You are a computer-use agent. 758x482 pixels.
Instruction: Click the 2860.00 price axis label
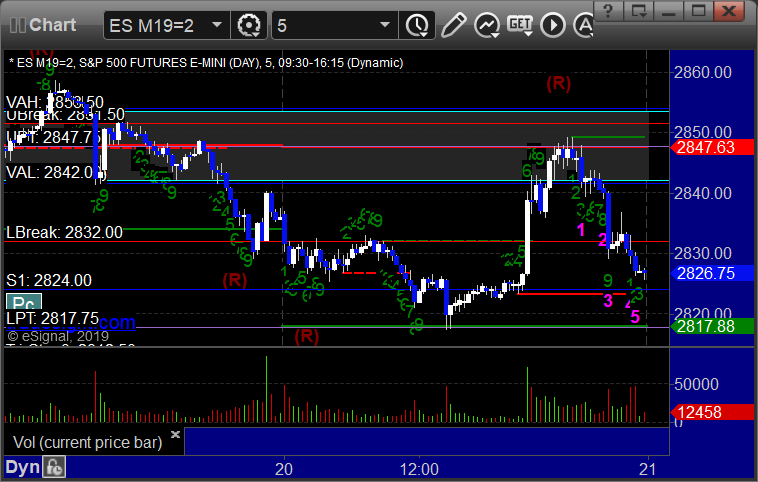[x=703, y=73]
